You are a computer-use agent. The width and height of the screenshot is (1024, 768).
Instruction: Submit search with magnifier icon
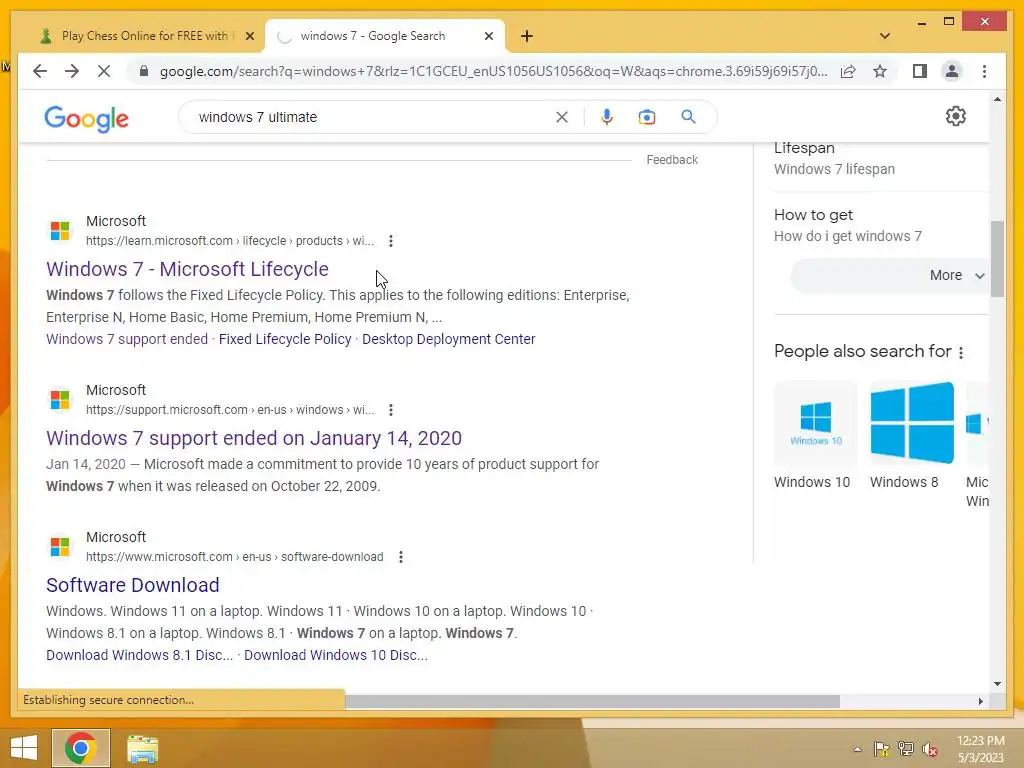coord(688,117)
